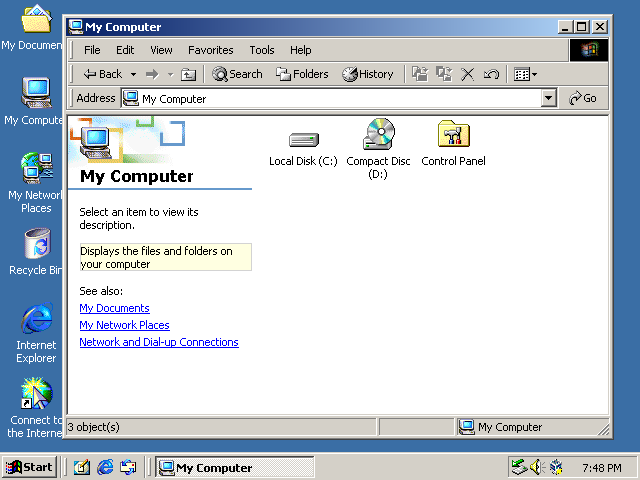640x480 pixels.
Task: Open the Back history dropdown arrow
Action: click(133, 74)
